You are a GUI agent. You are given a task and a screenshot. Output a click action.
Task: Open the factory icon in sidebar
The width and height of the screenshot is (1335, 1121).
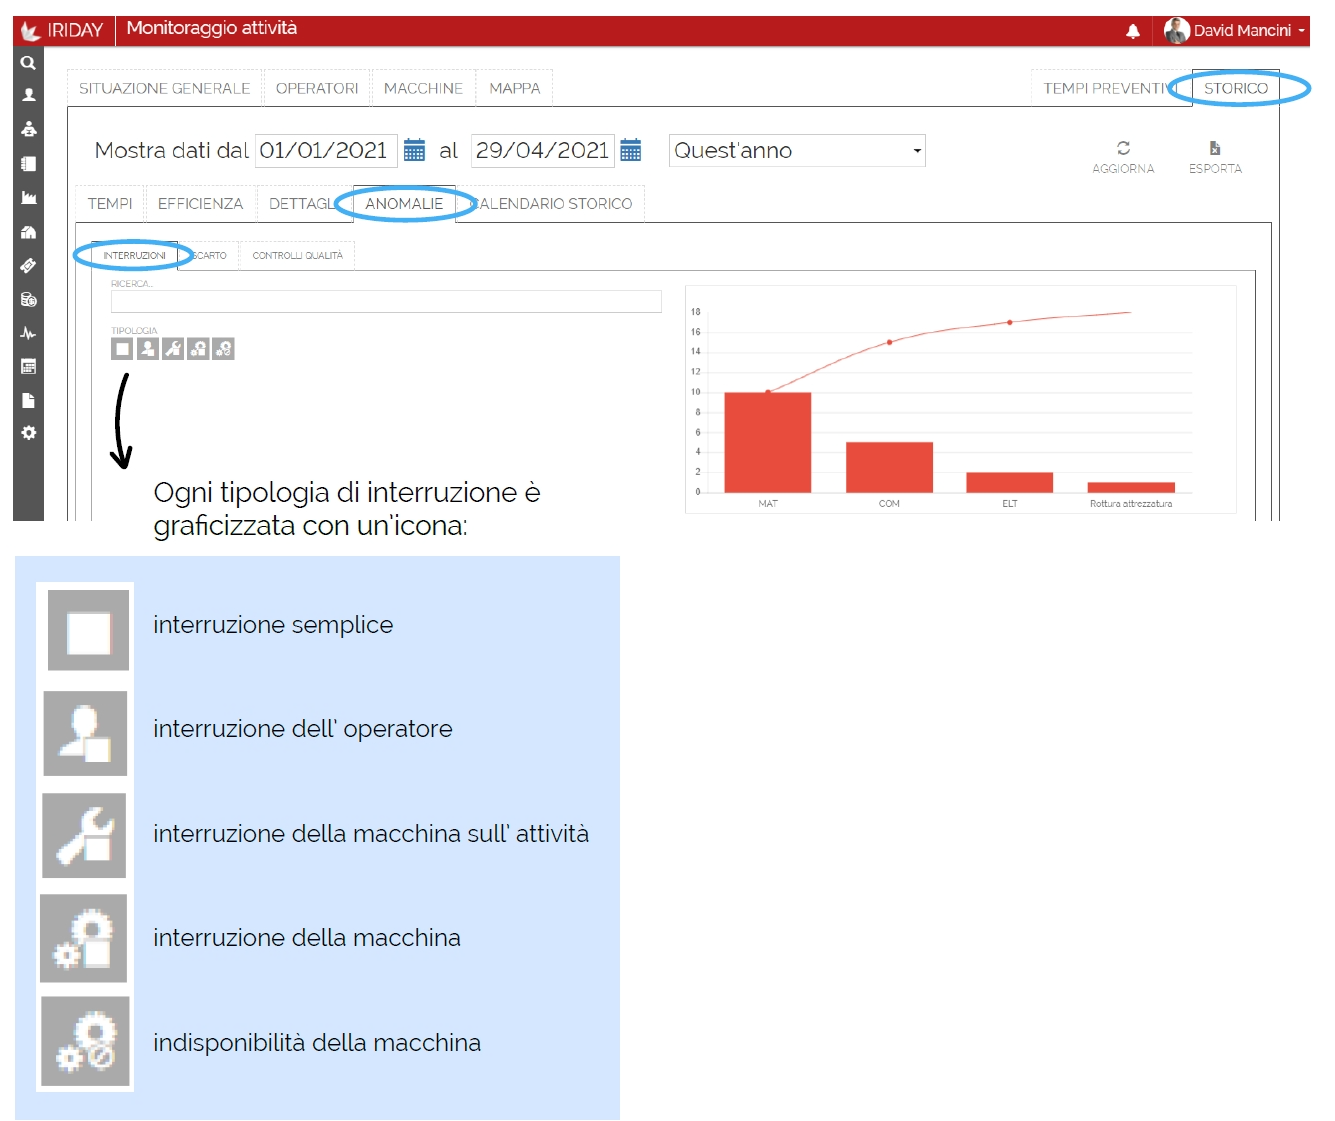pos(28,197)
